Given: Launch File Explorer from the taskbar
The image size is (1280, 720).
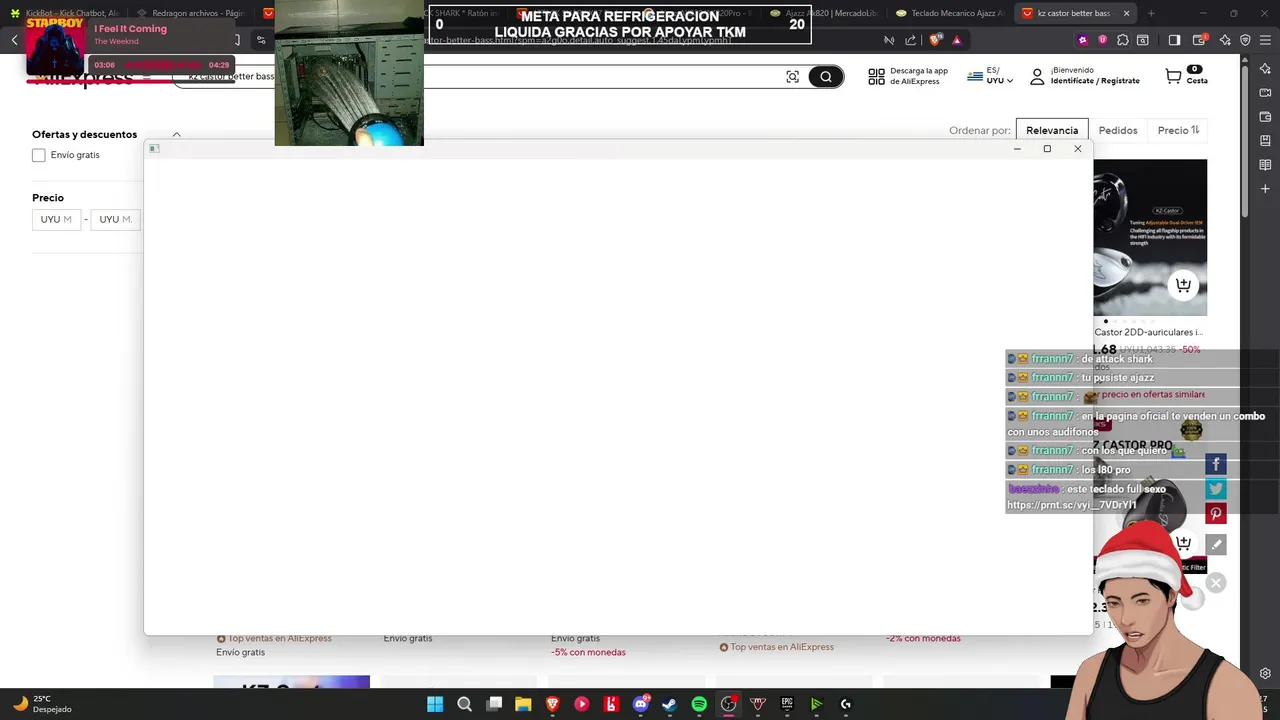Looking at the screenshot, I should (523, 704).
